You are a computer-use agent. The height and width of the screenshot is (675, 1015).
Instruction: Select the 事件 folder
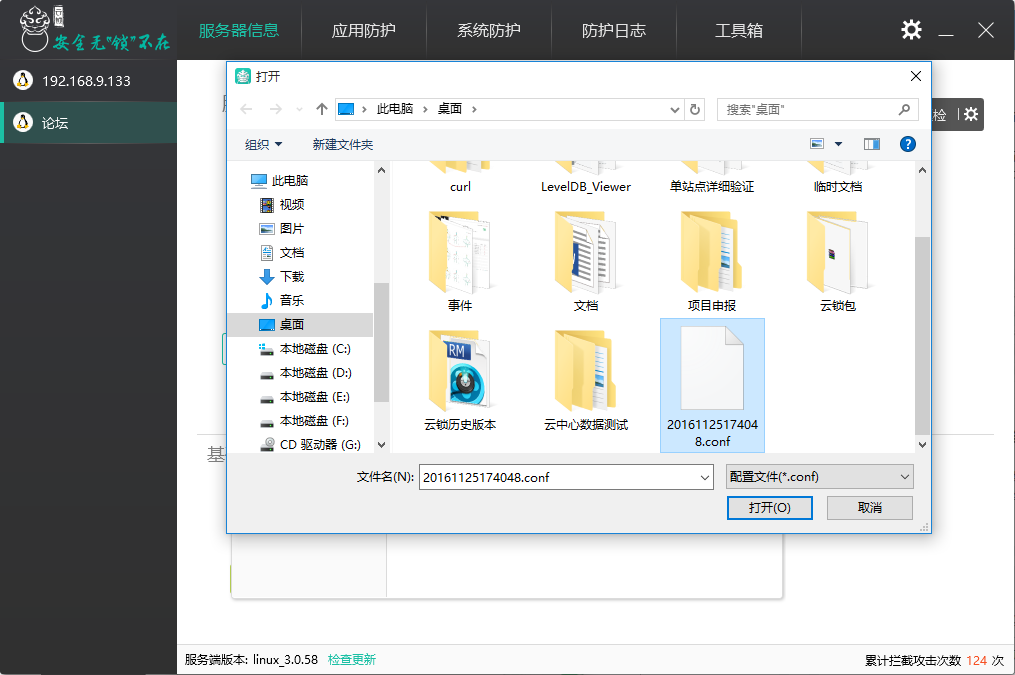click(460, 261)
